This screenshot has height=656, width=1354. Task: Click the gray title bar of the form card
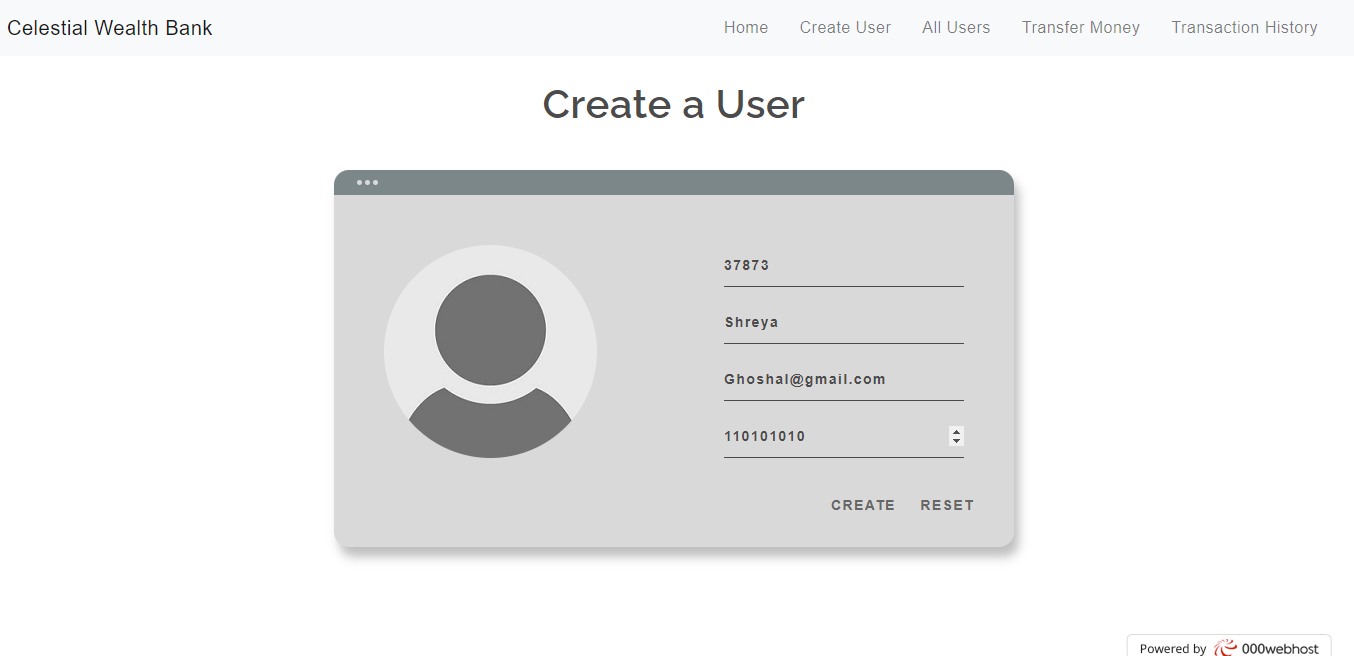tap(673, 182)
